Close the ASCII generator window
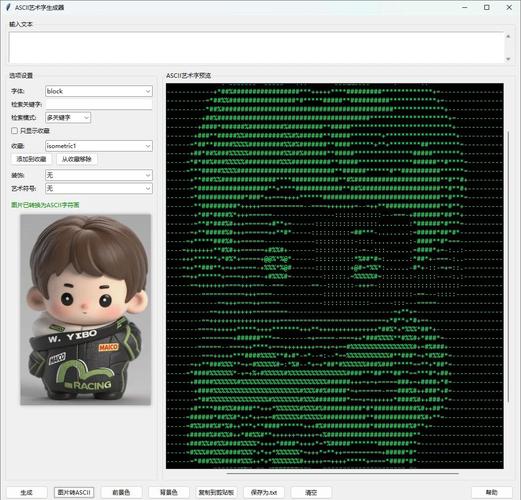The height and width of the screenshot is (500, 521). click(x=509, y=7)
